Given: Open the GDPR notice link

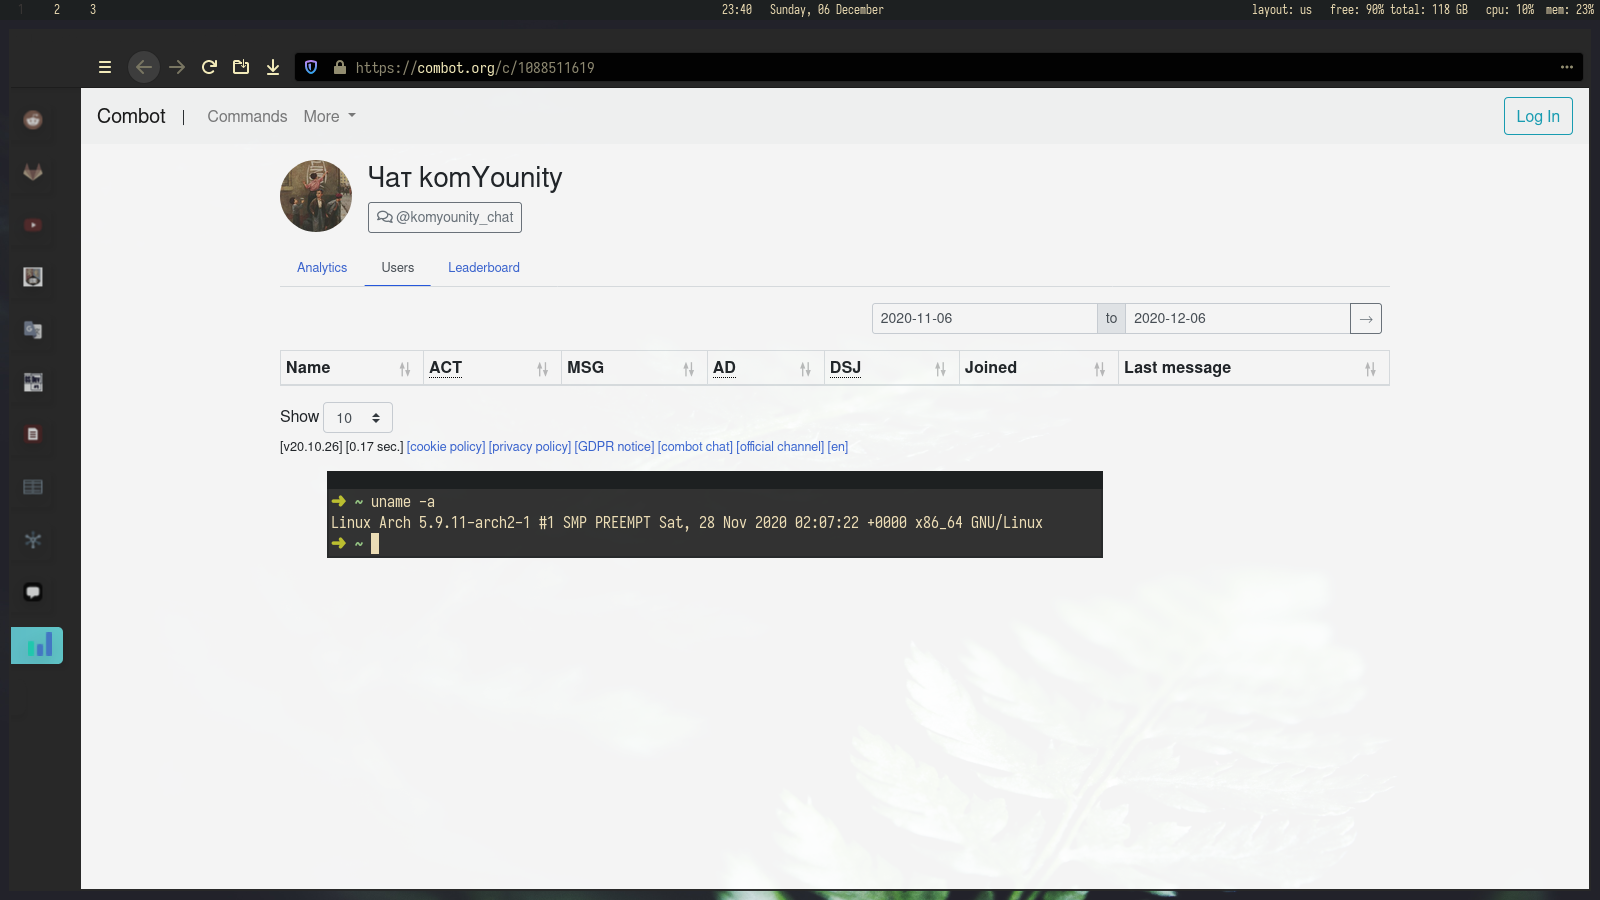Looking at the screenshot, I should (x=614, y=447).
